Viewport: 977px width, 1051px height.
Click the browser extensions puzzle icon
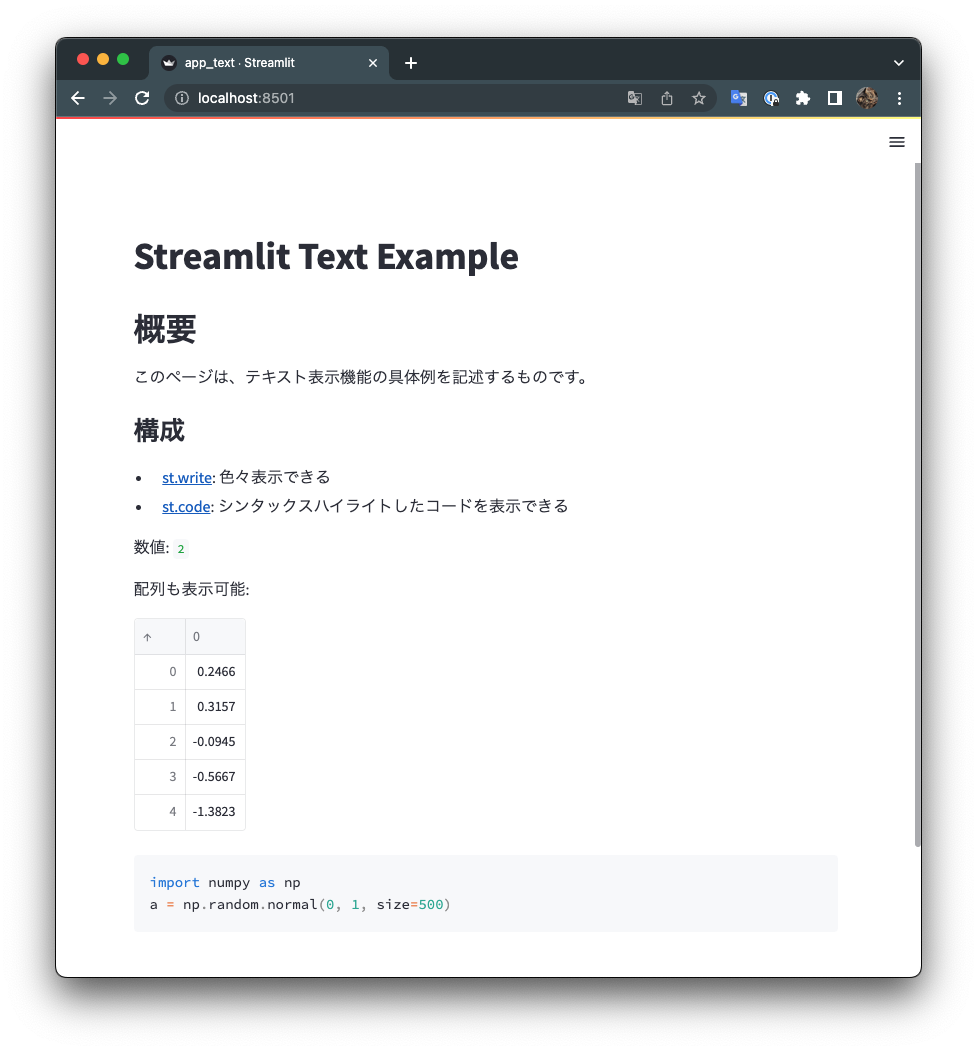(x=803, y=98)
